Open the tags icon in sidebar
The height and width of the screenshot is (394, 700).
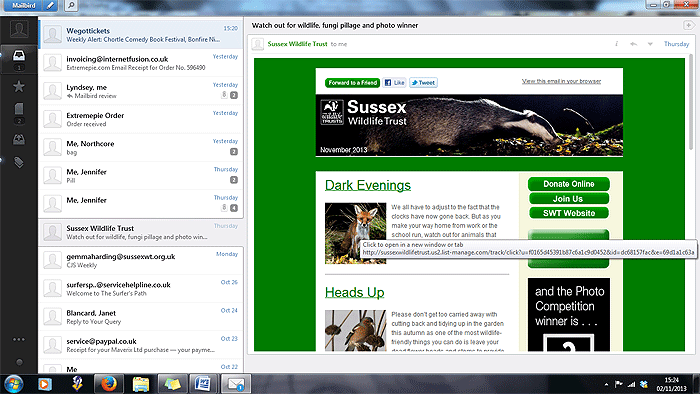(19, 162)
